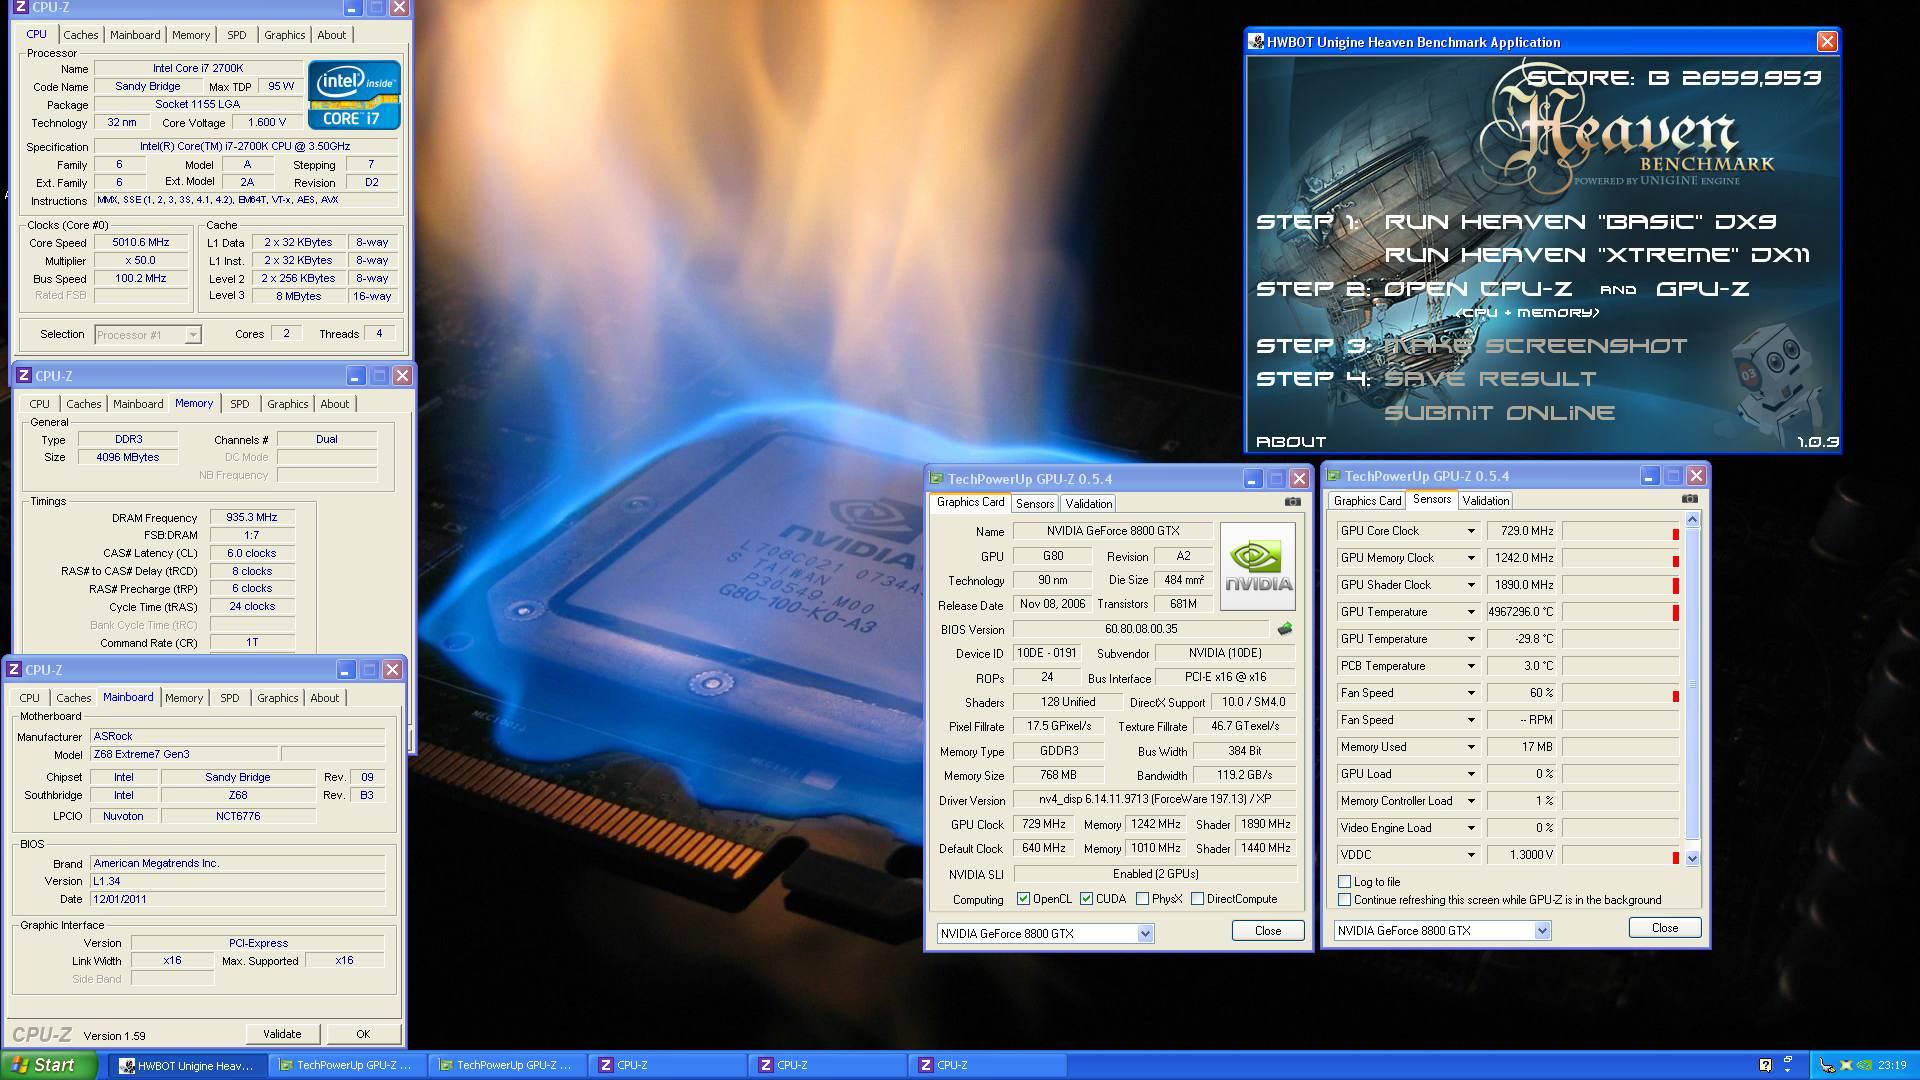Open GPU Core Clock sensor dropdown
Screen dimensions: 1920x1080
pyautogui.click(x=1471, y=531)
